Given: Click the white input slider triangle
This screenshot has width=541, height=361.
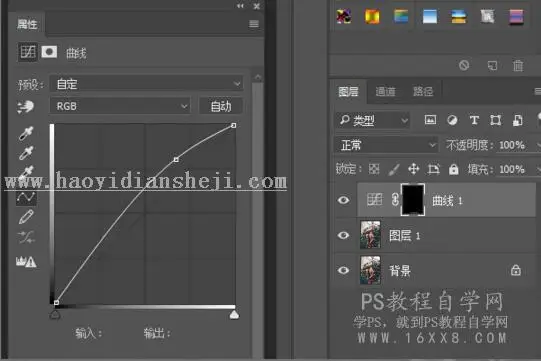Looking at the screenshot, I should [x=234, y=314].
